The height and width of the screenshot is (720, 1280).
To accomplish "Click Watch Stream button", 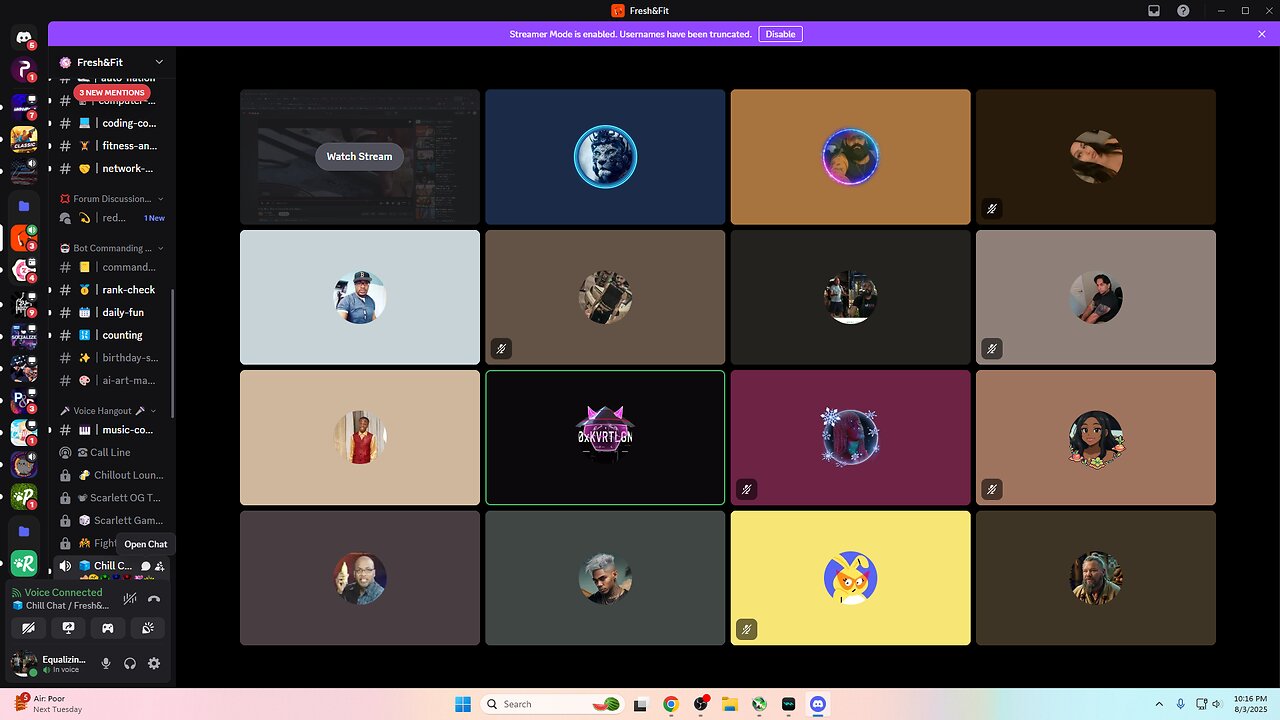I will click(x=359, y=156).
